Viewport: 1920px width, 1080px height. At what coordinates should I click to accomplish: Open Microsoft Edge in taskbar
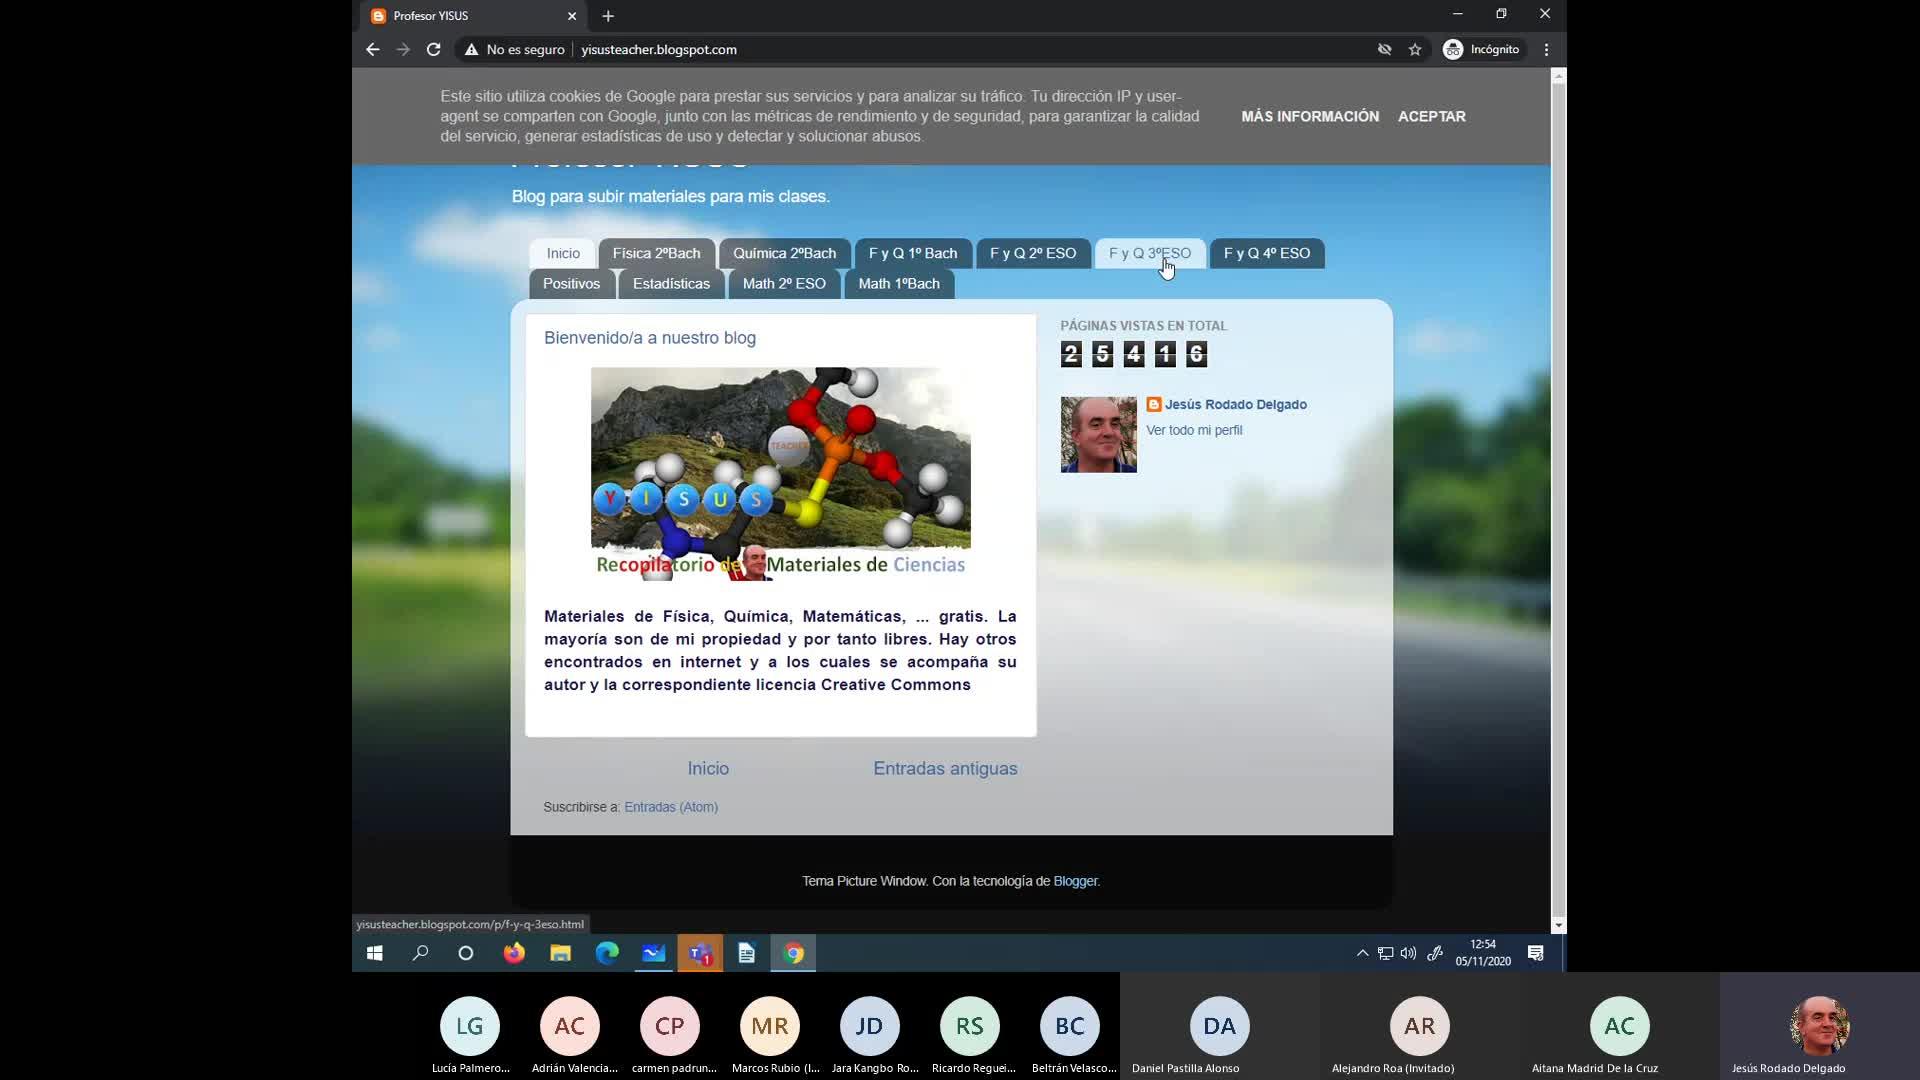pos(607,953)
